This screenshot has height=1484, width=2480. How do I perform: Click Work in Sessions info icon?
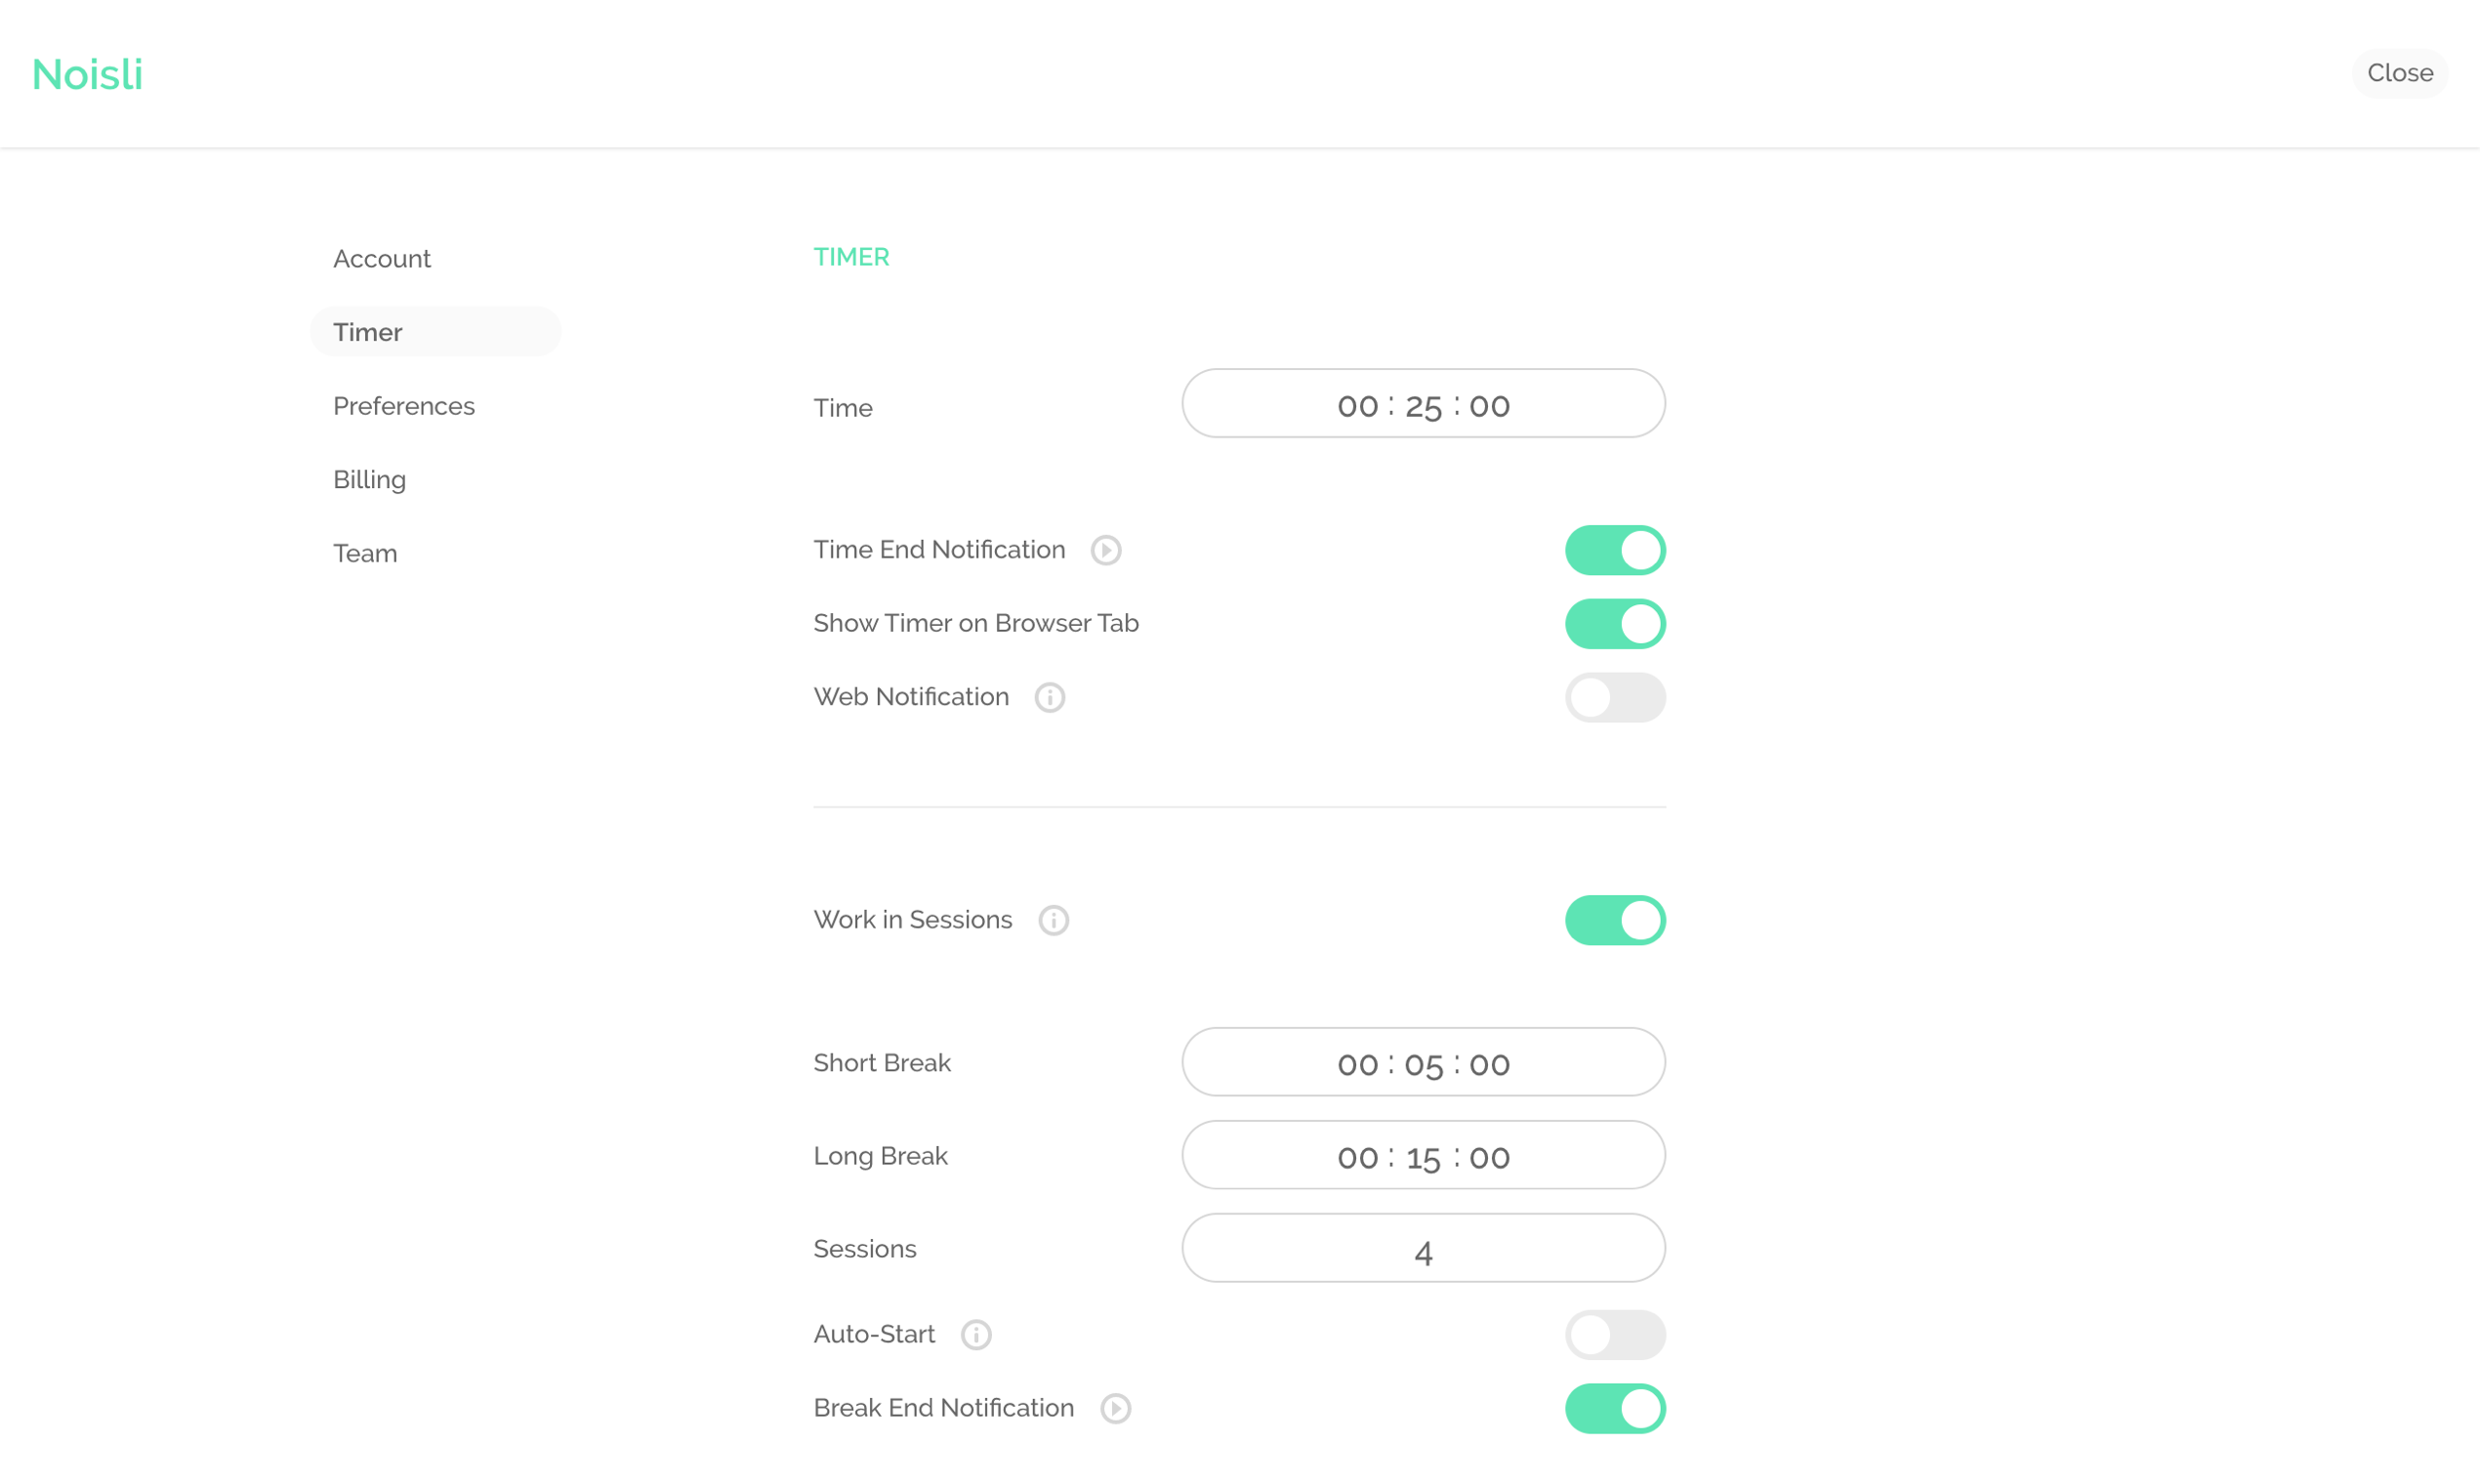point(1053,920)
